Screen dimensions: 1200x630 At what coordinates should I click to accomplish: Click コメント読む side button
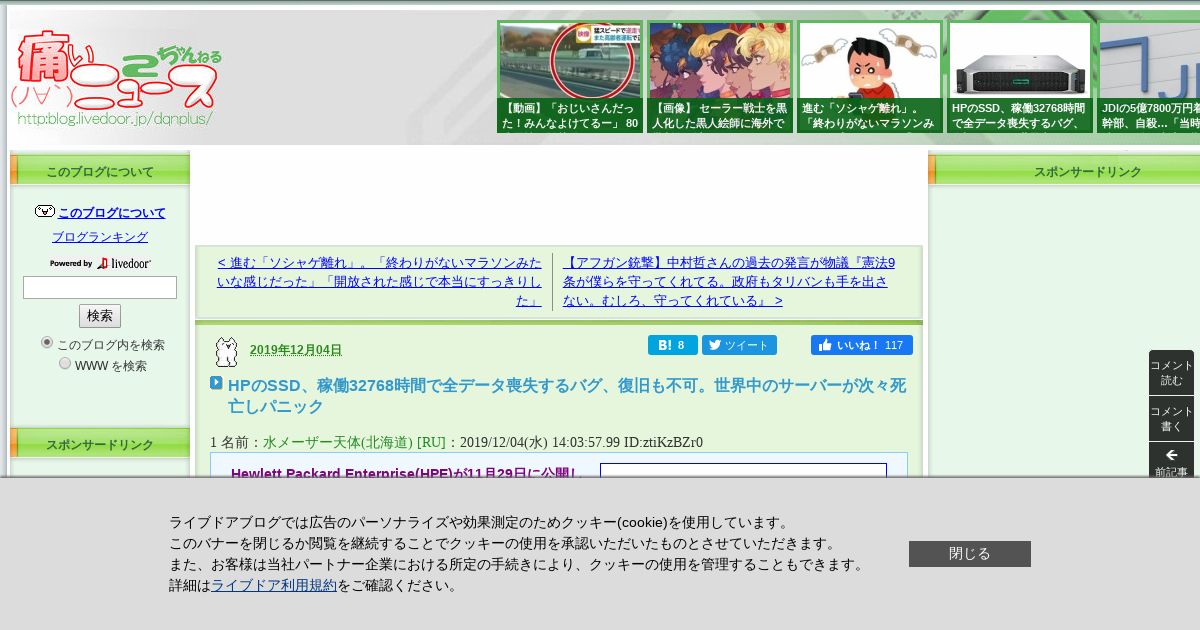[x=1171, y=373]
